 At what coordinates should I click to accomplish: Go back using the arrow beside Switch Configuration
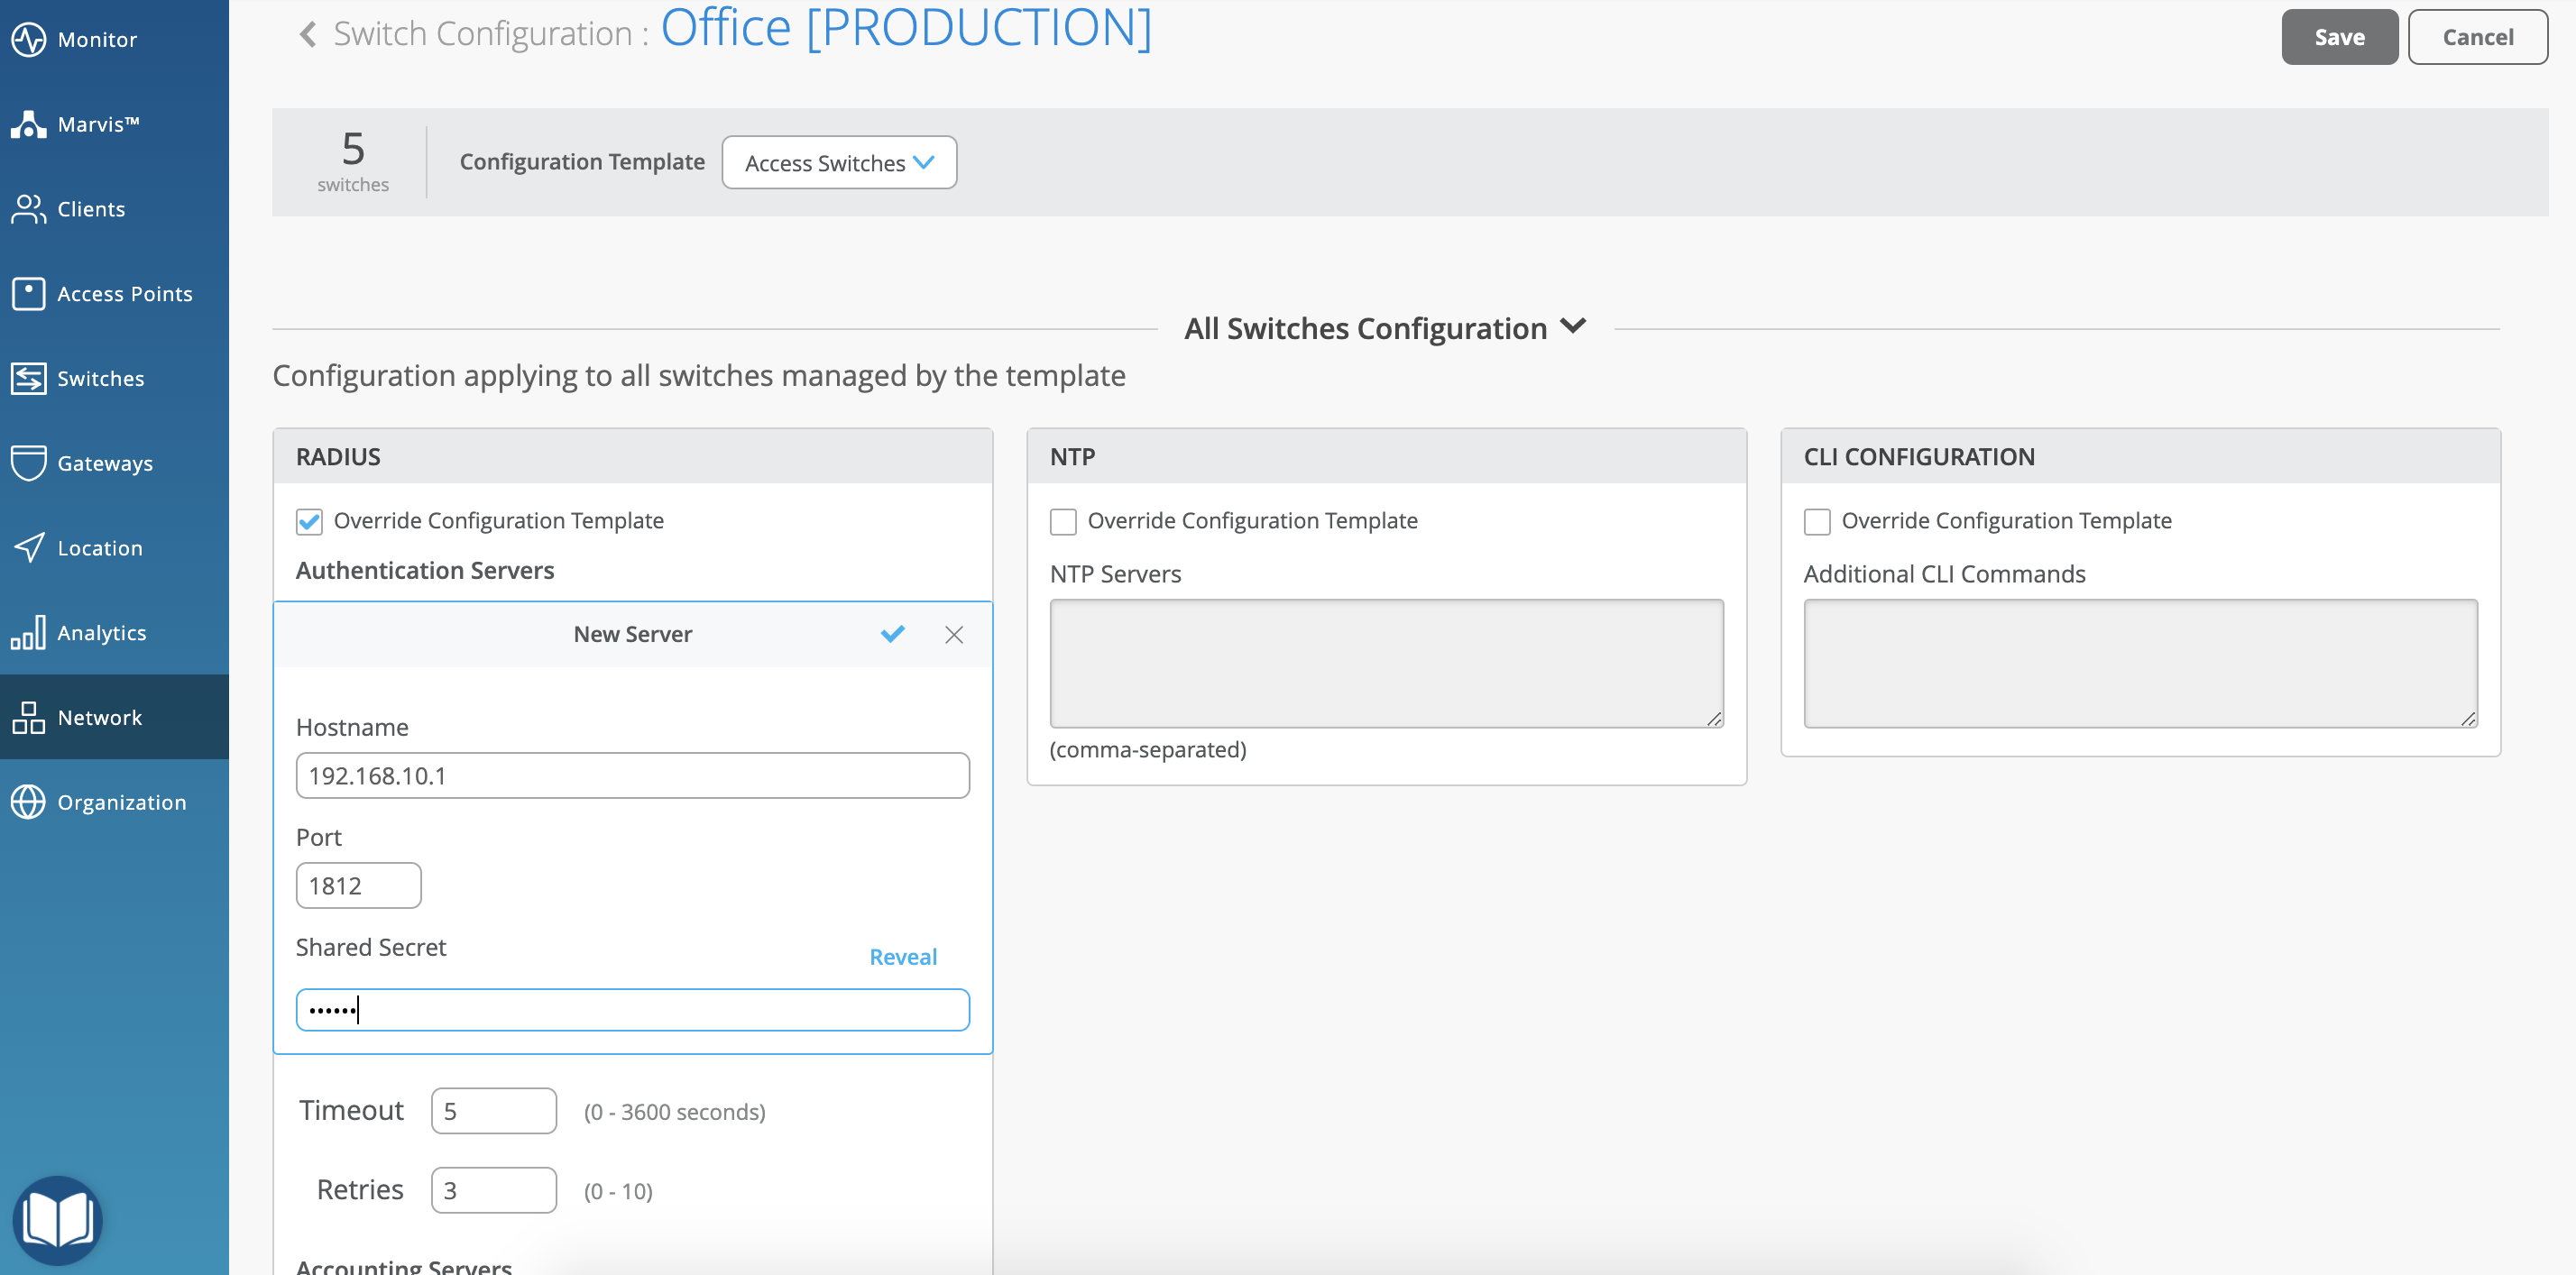[308, 34]
